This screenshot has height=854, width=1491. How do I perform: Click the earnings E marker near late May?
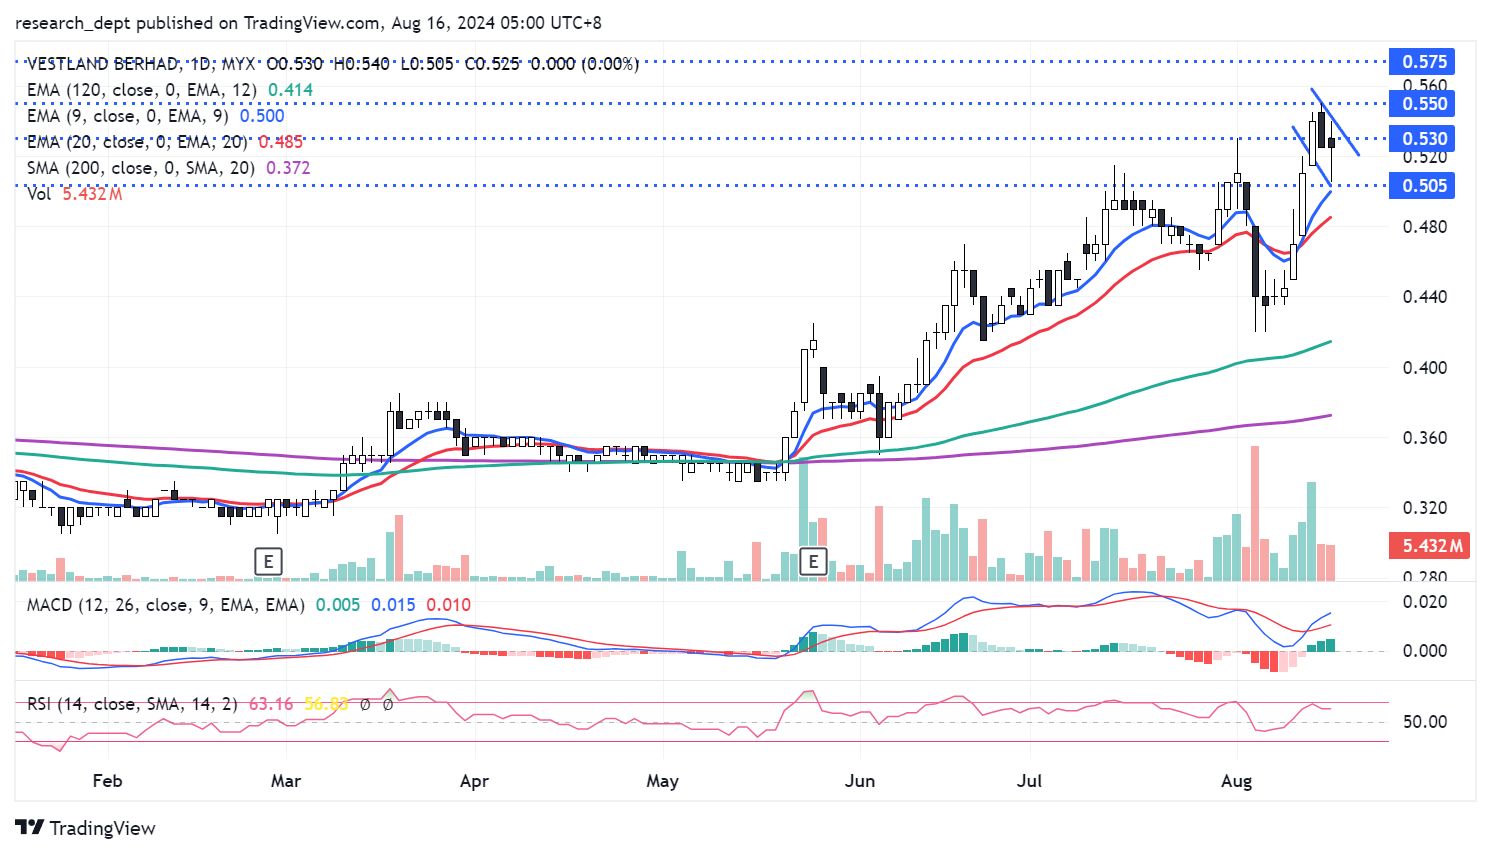[x=813, y=561]
